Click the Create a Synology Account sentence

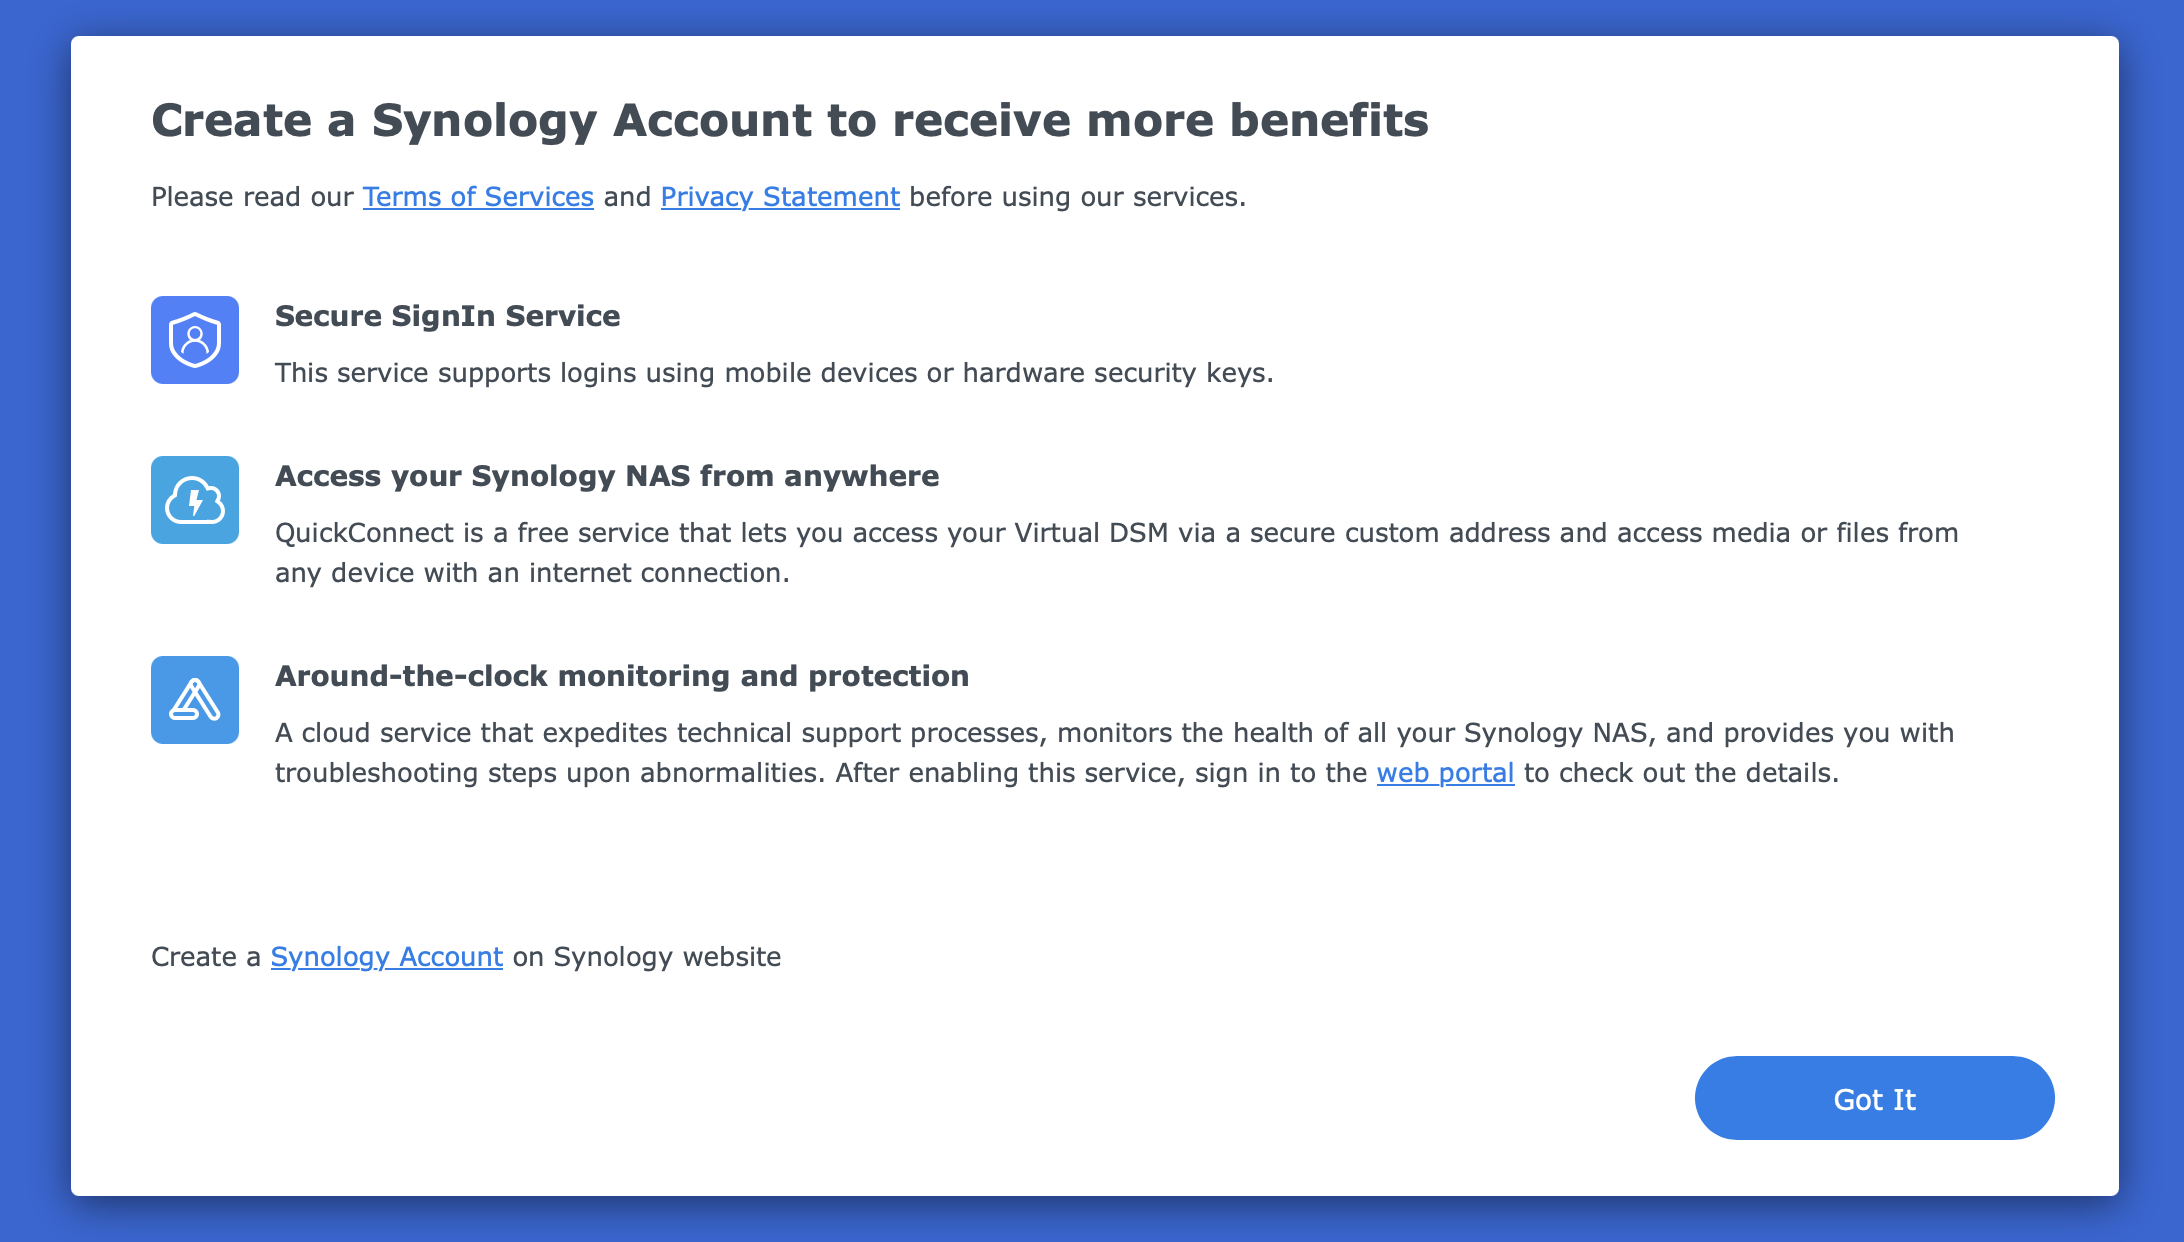tap(466, 957)
